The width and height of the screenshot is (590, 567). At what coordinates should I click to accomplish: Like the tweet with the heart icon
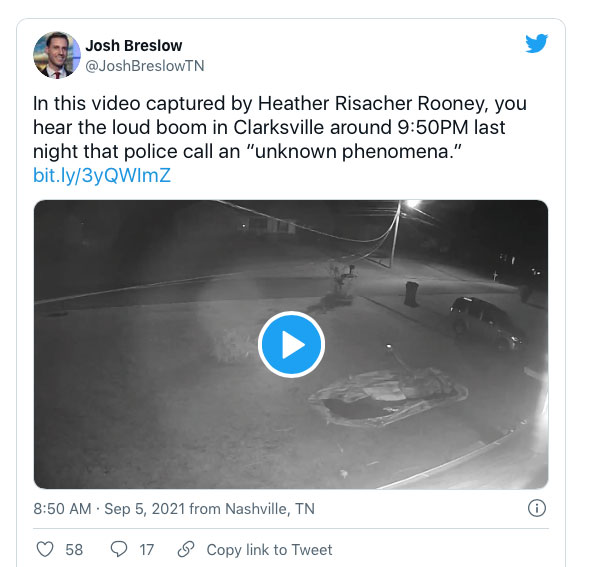pyautogui.click(x=45, y=549)
